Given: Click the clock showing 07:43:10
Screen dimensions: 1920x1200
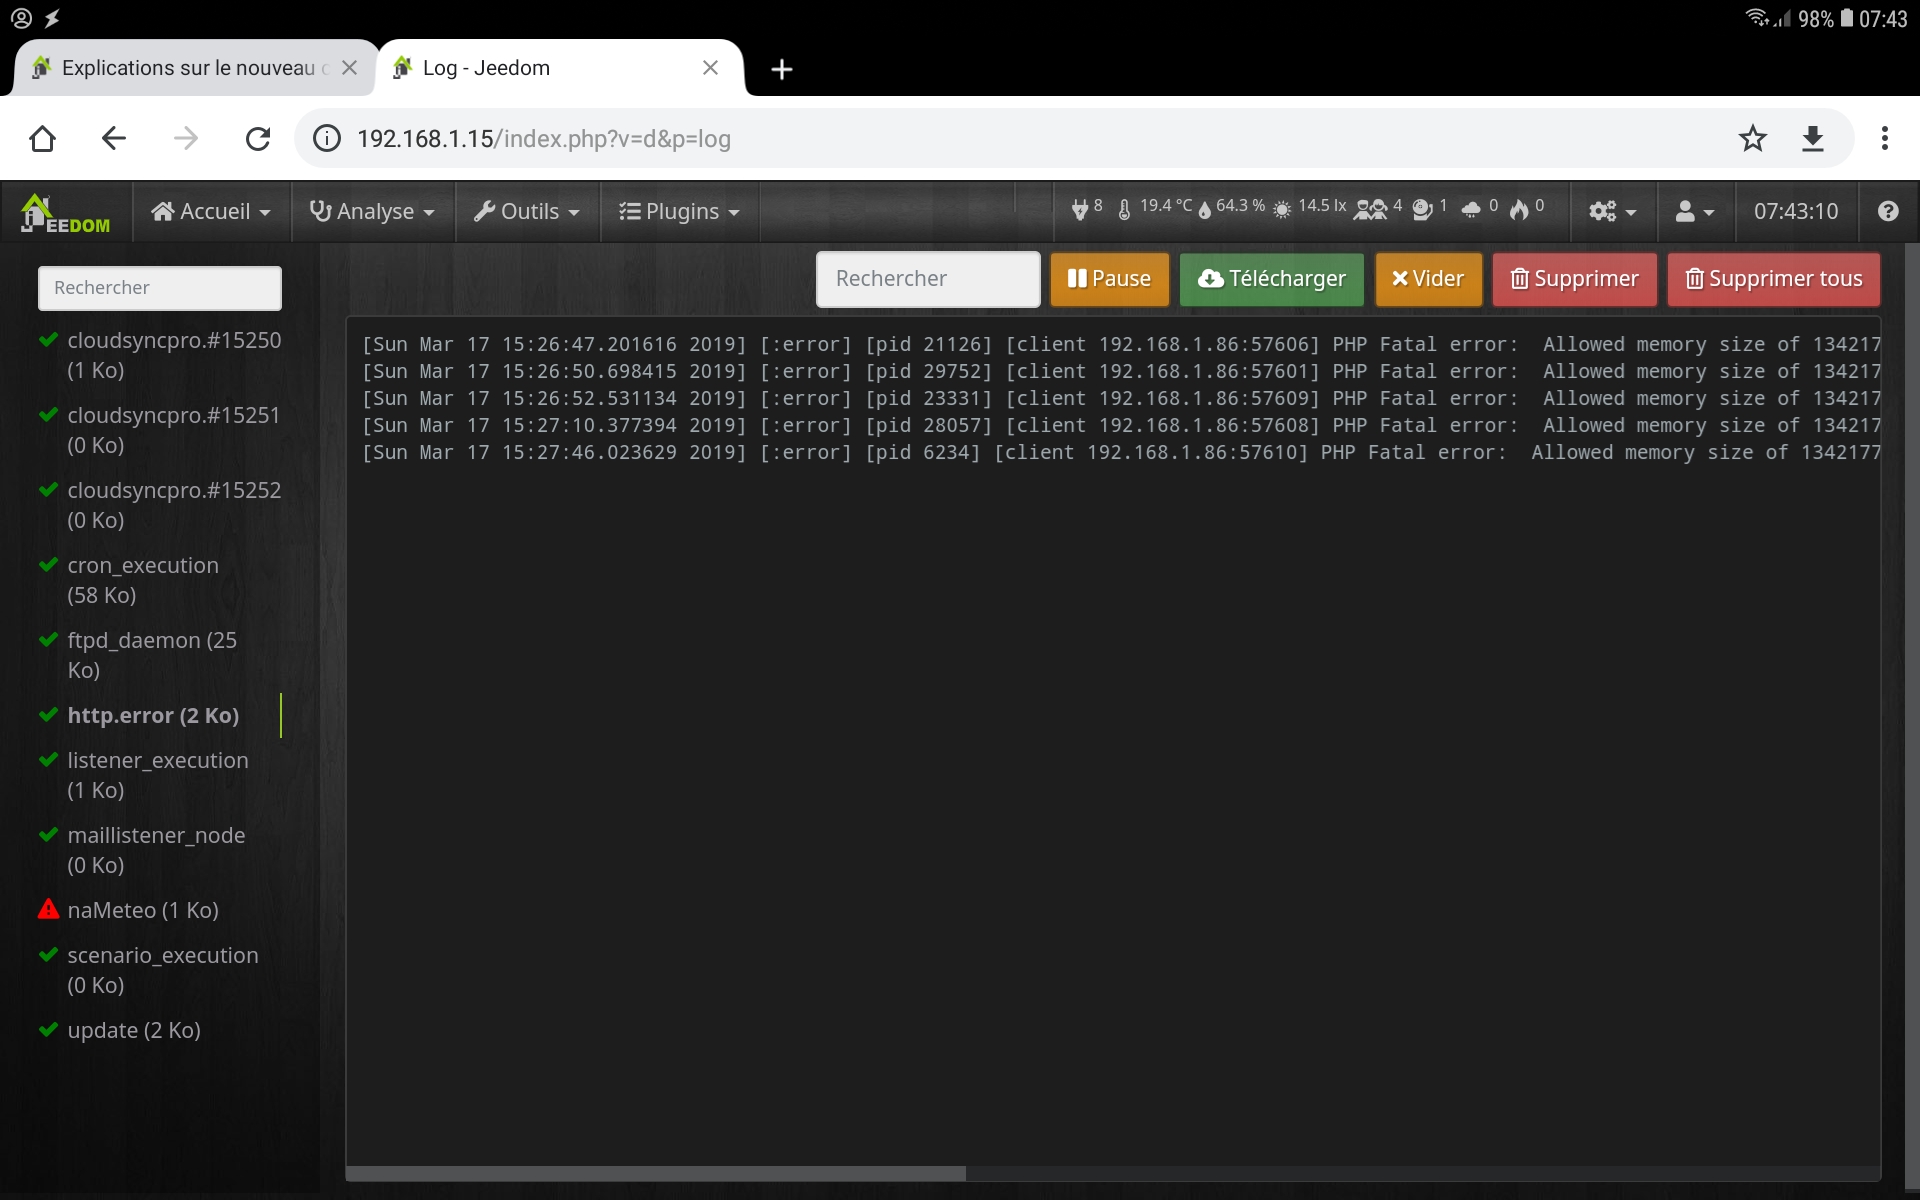Looking at the screenshot, I should click(x=1796, y=212).
